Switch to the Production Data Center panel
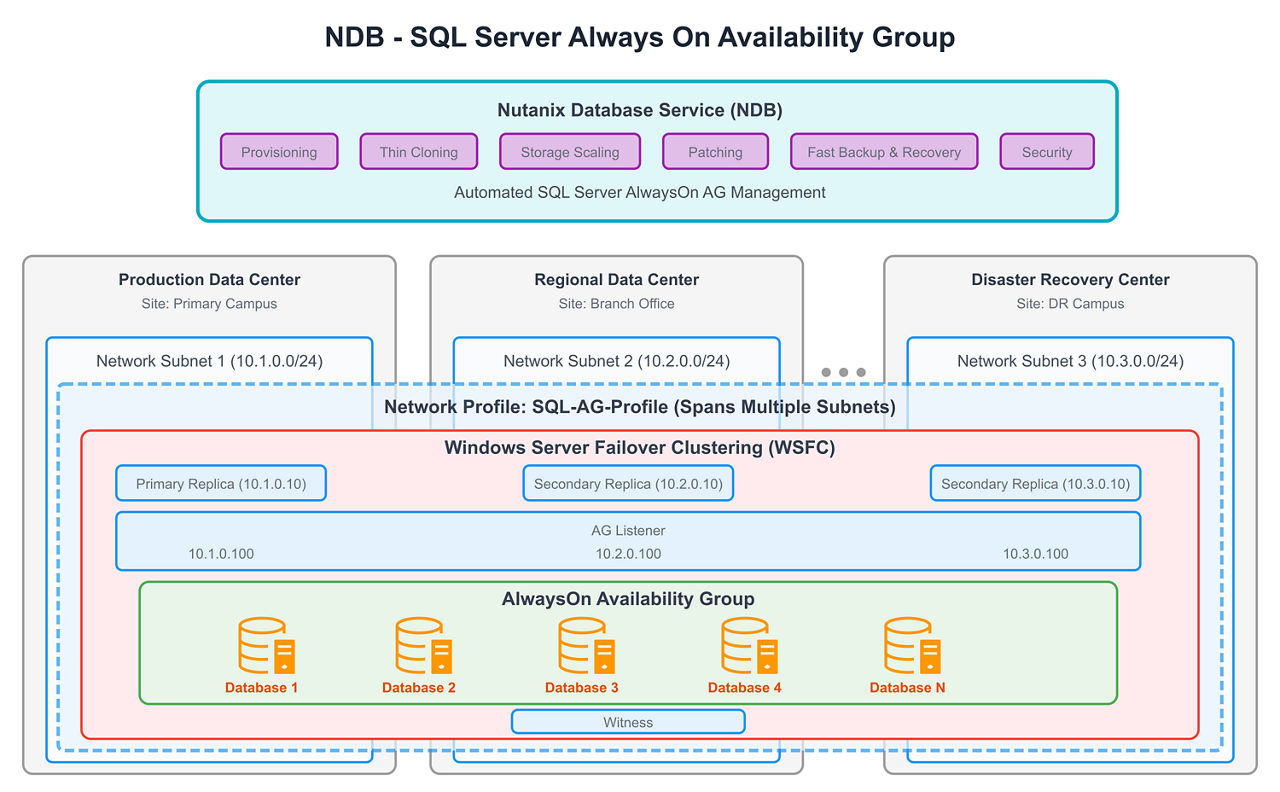 [x=209, y=280]
